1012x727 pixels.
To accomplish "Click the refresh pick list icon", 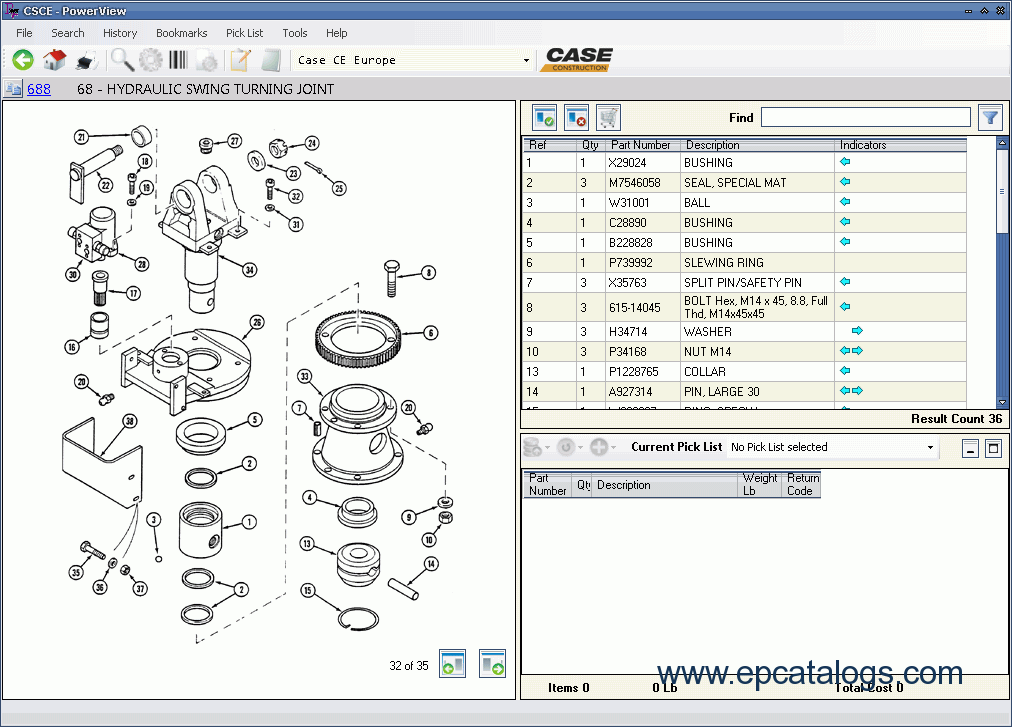I will pos(565,447).
